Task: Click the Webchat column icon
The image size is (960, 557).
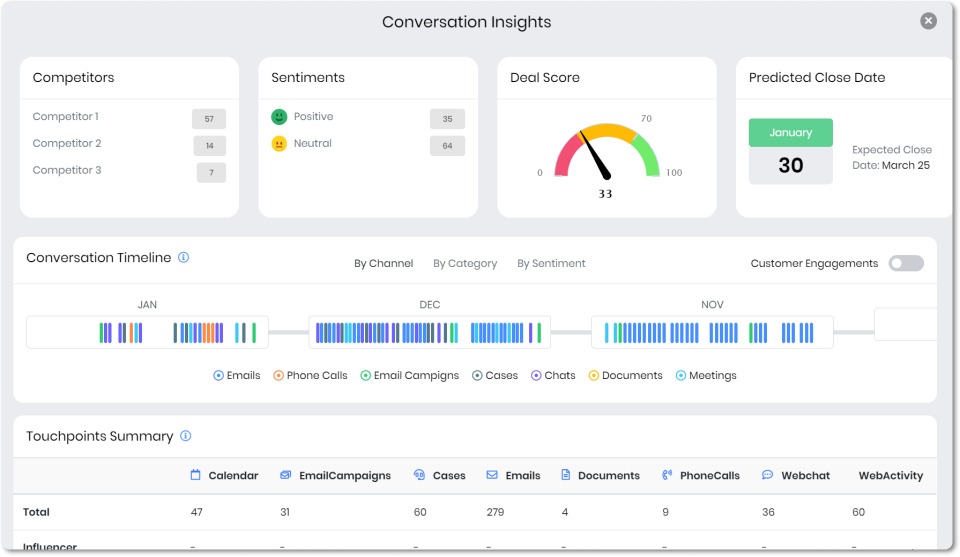Action: pos(768,475)
